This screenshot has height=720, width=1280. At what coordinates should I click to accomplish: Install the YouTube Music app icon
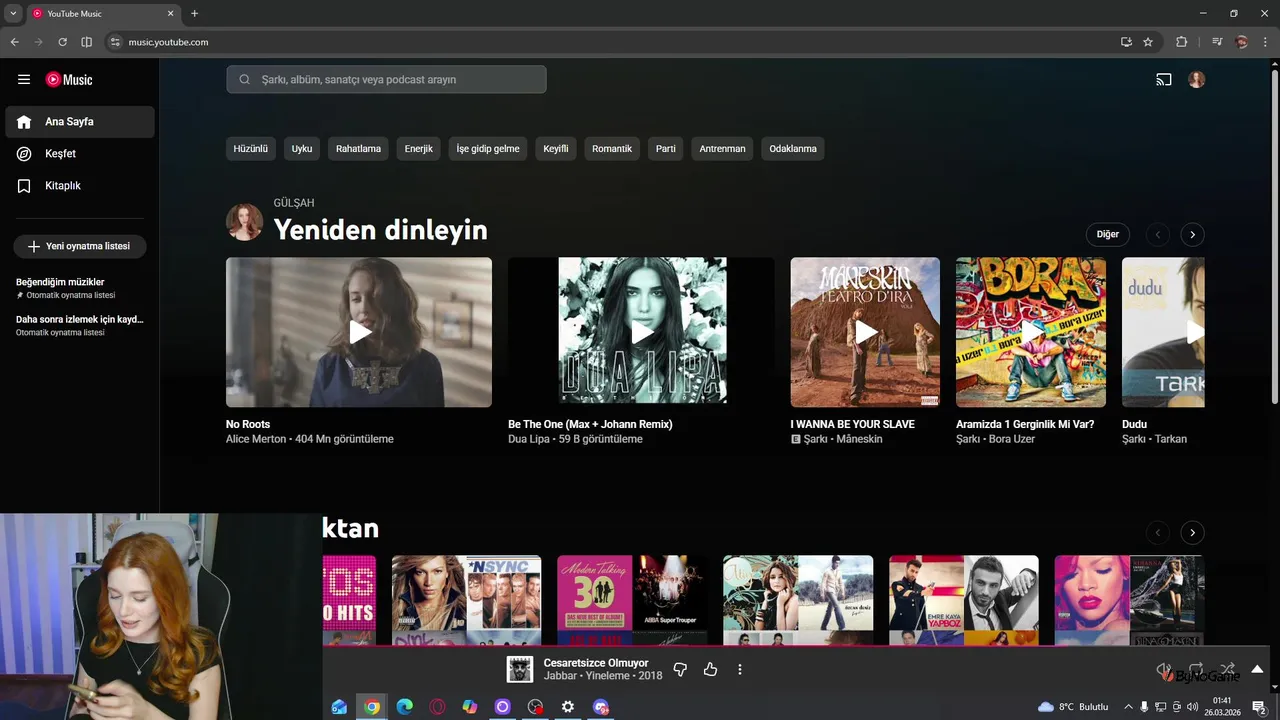click(x=1126, y=42)
